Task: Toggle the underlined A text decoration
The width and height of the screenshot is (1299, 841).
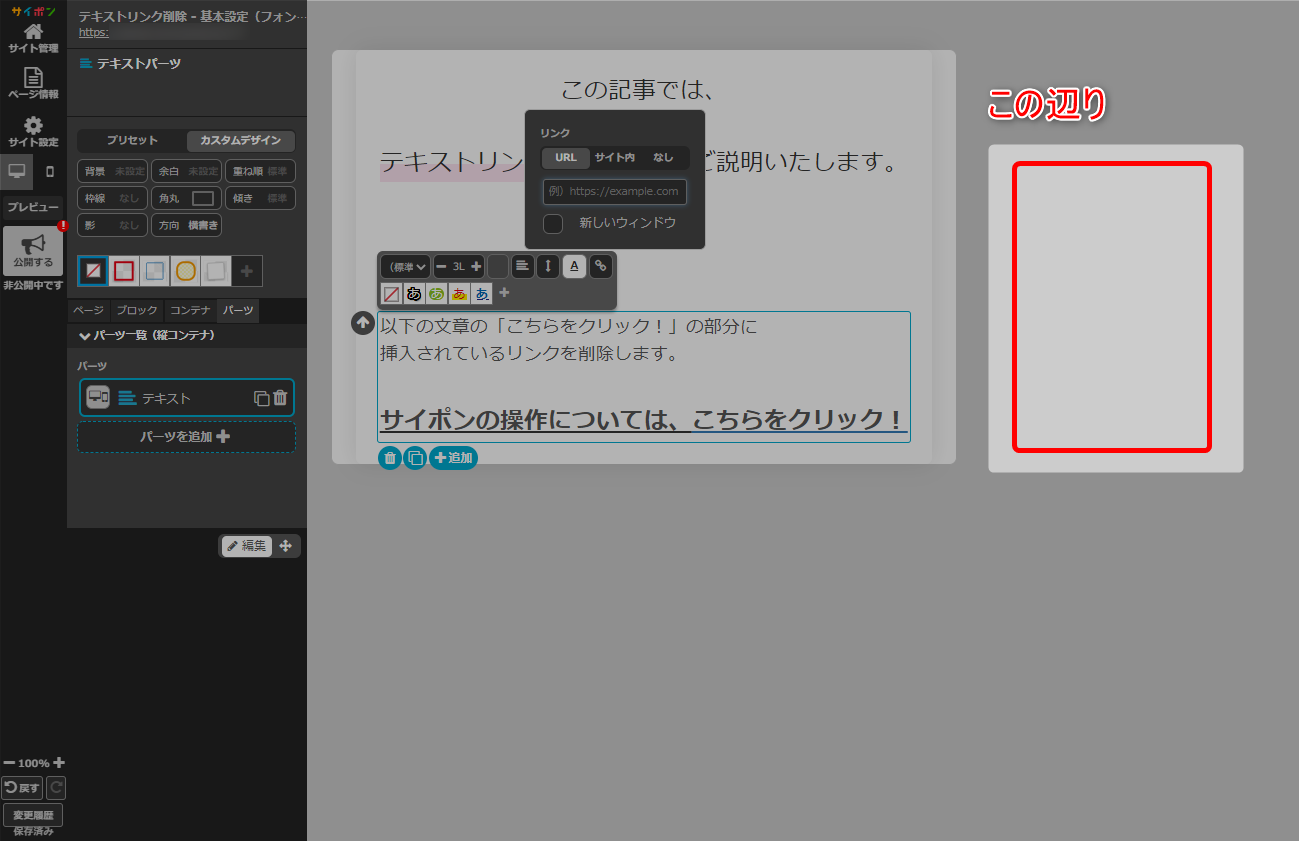Action: 574,266
